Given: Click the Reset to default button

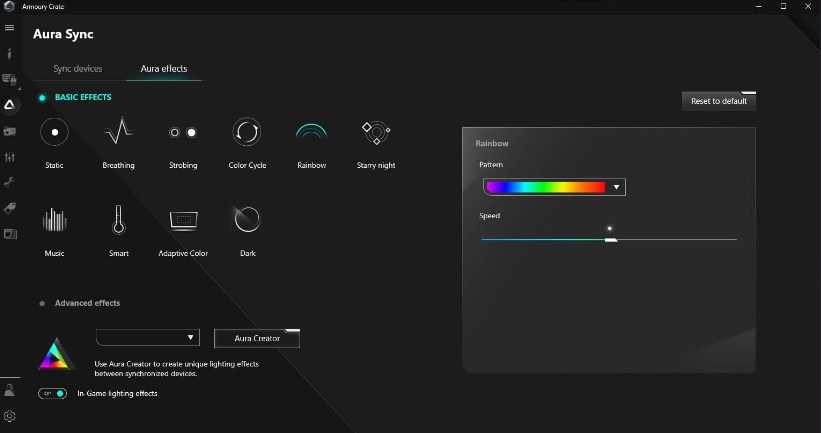Looking at the screenshot, I should (718, 101).
